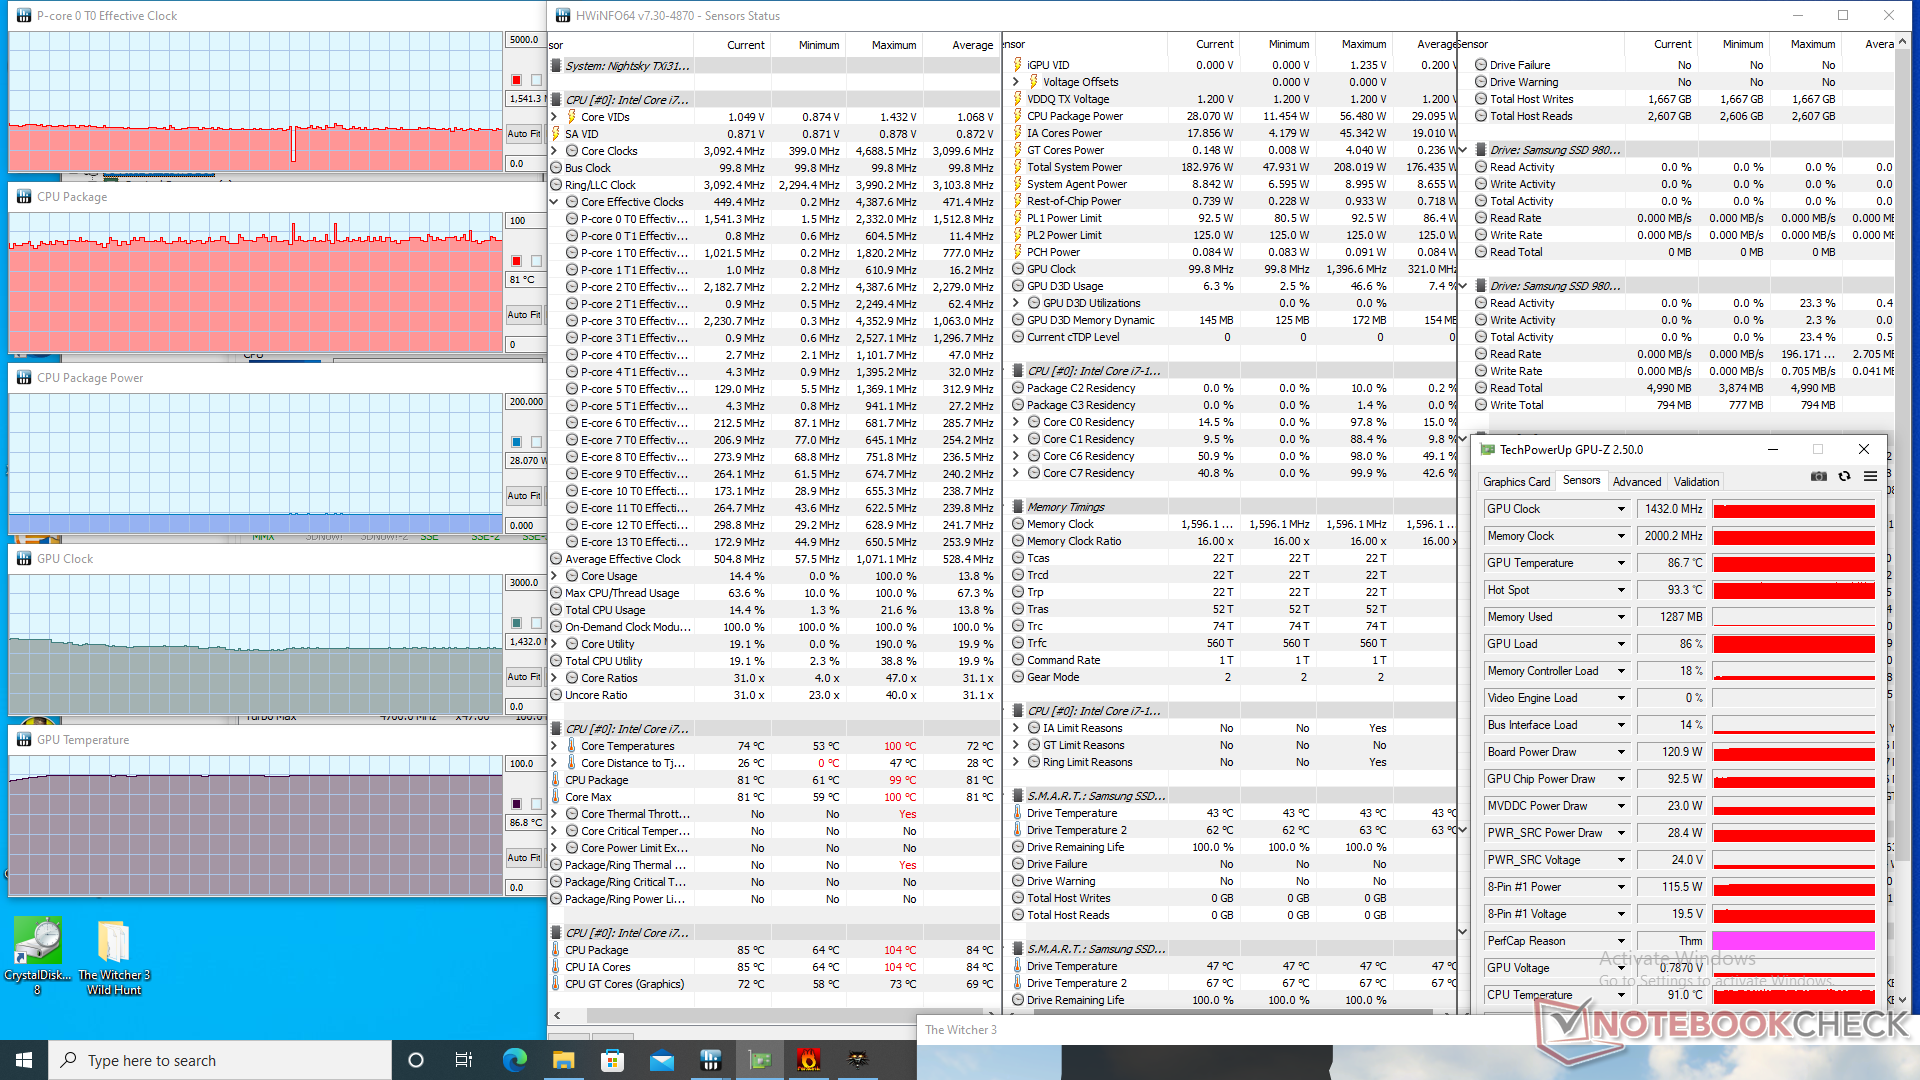The height and width of the screenshot is (1080, 1920).
Task: Open File Explorer from the taskbar
Action: [x=564, y=1060]
